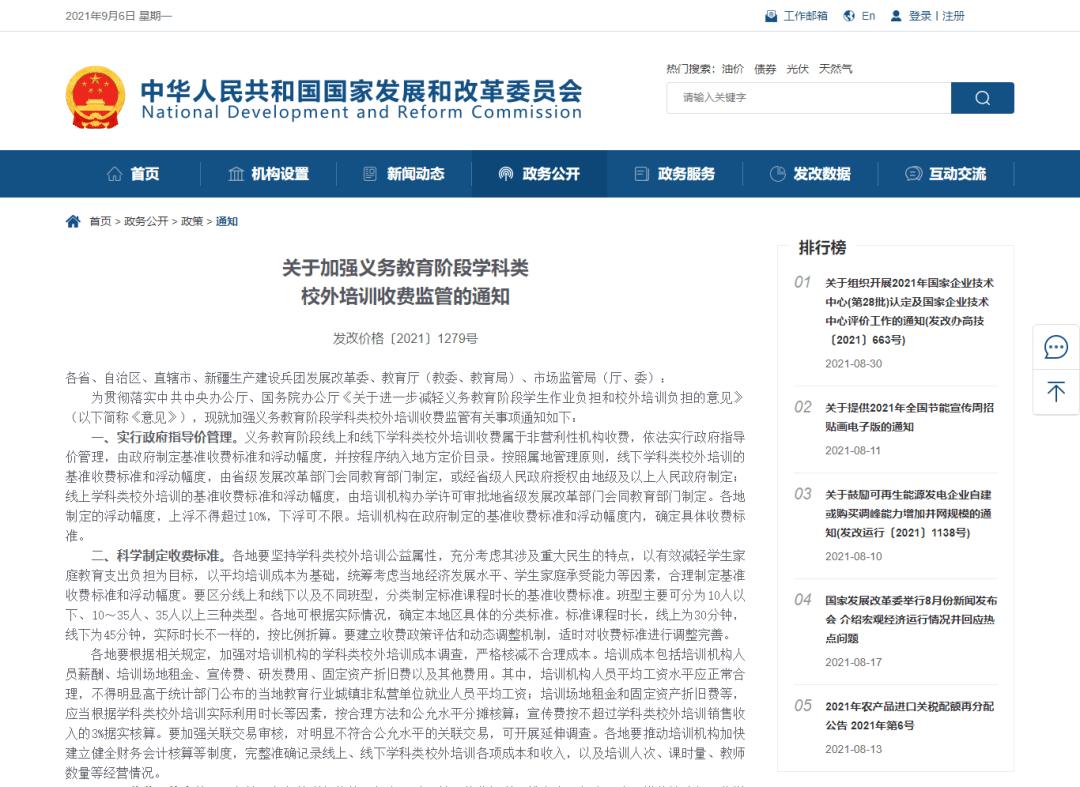
Task: Click the 排行榜 heading
Action: point(822,248)
